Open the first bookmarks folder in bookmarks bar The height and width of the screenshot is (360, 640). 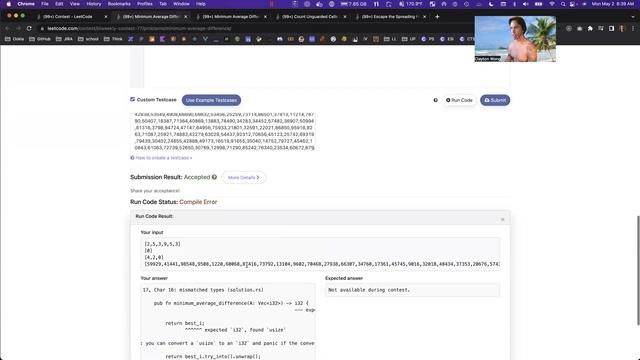tap(15, 39)
